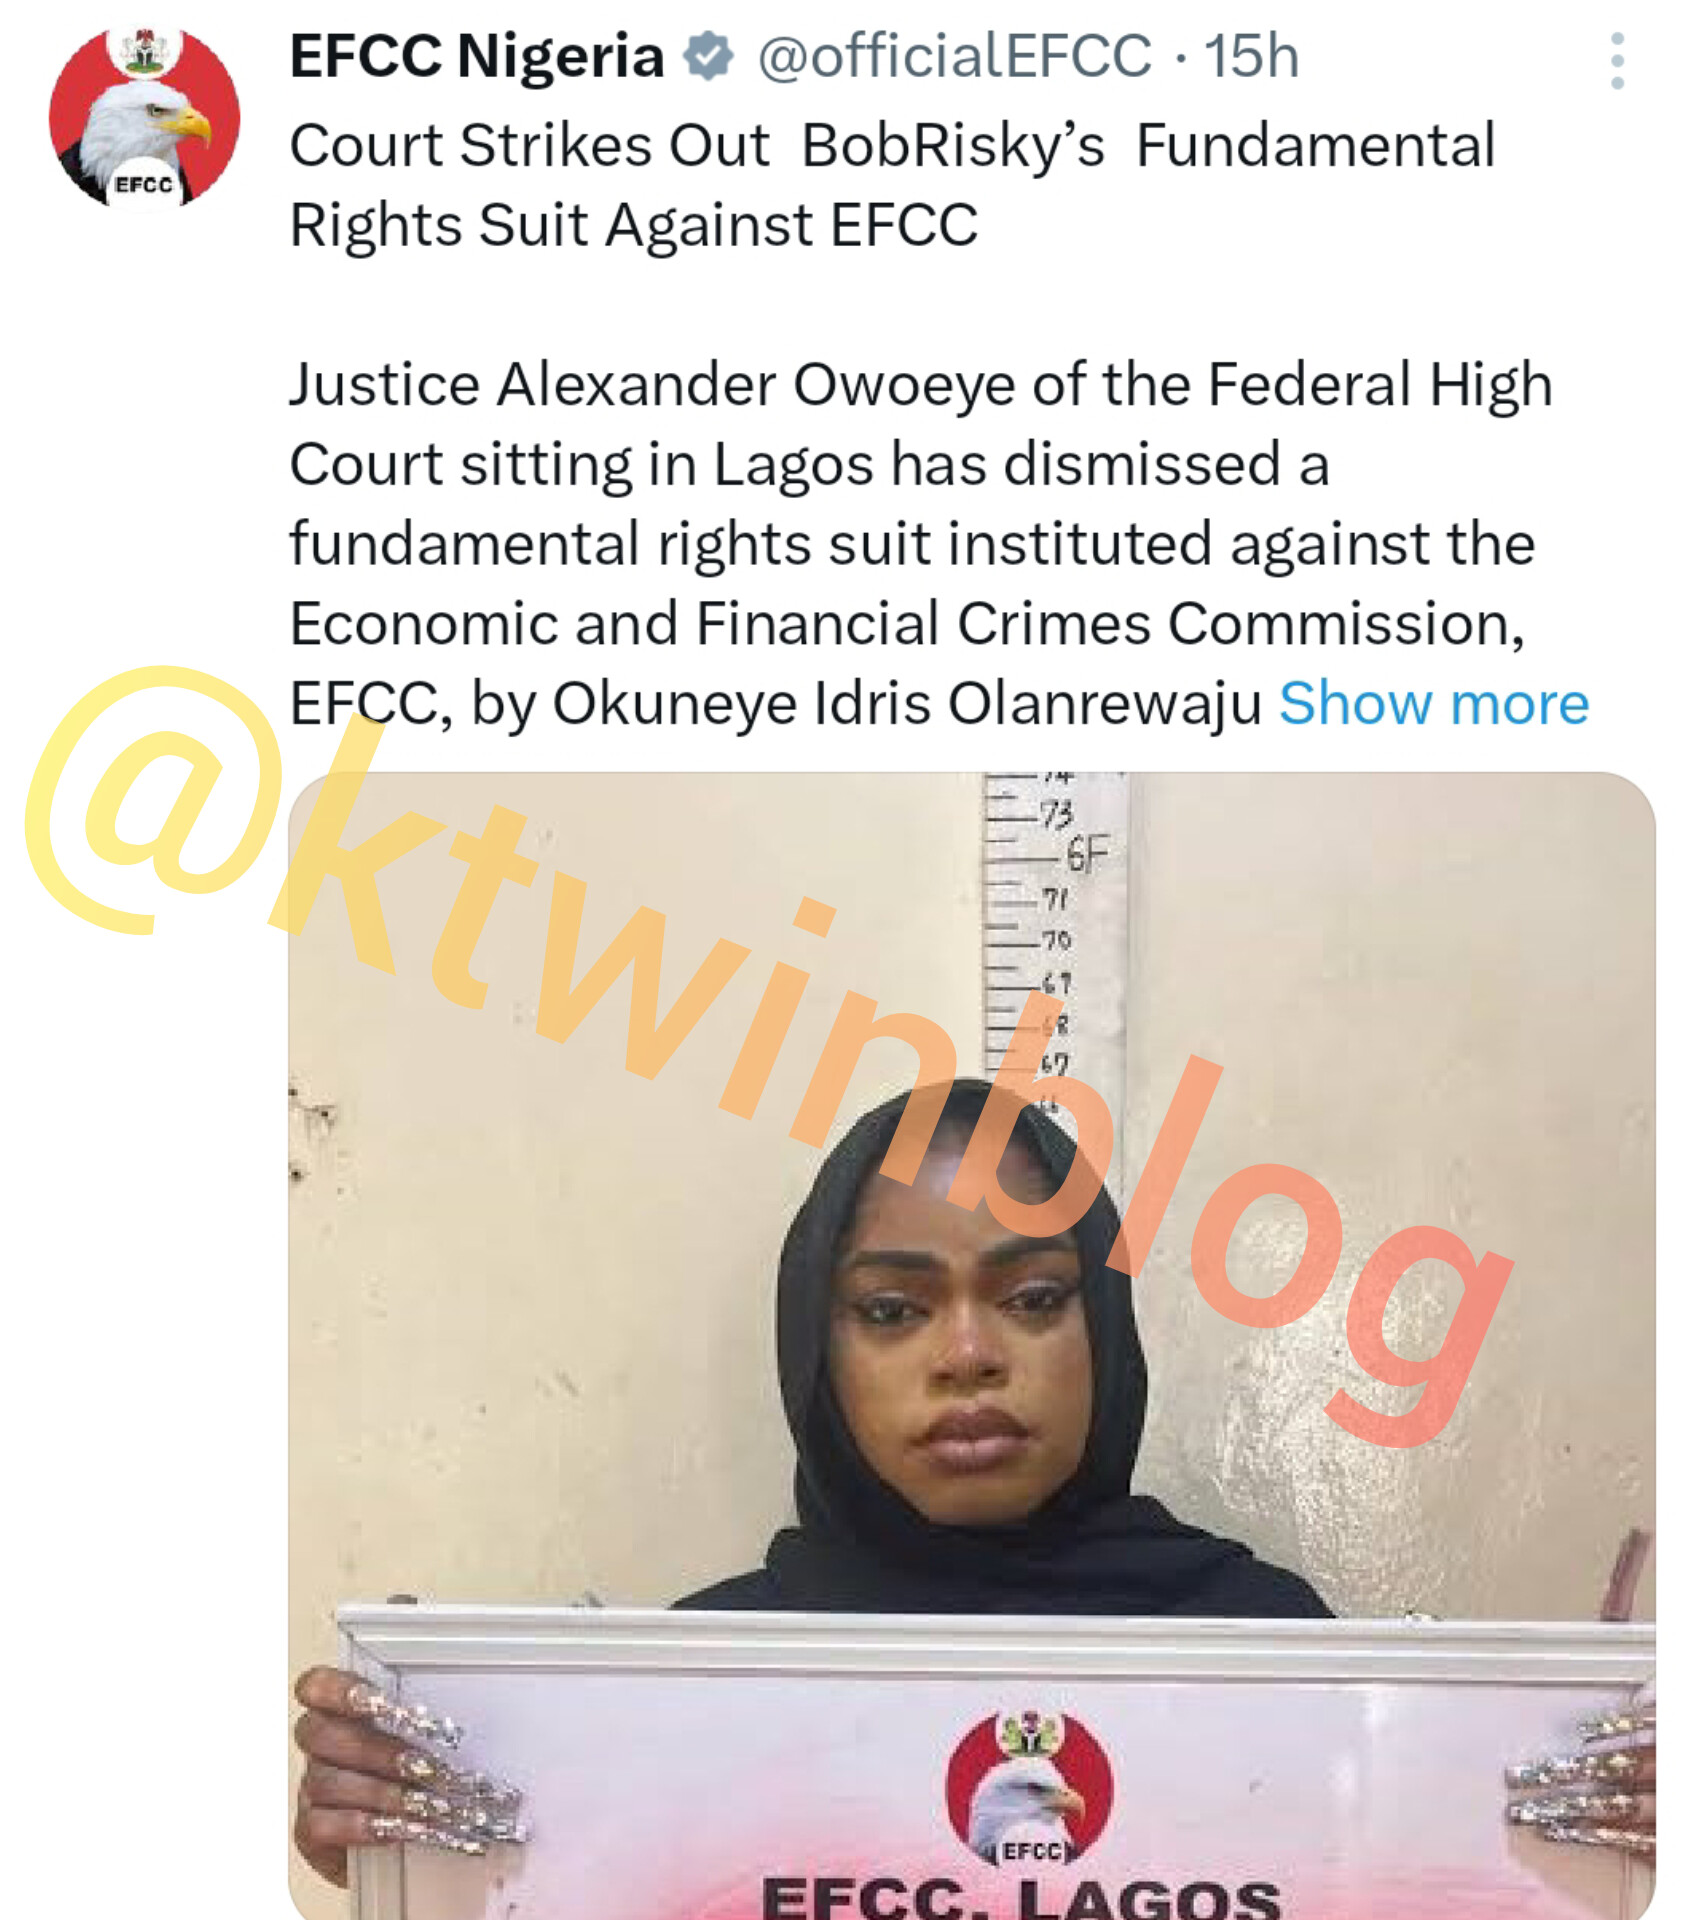1705x1920 pixels.
Task: Click the 6F marking on the height chart
Action: 1087,855
